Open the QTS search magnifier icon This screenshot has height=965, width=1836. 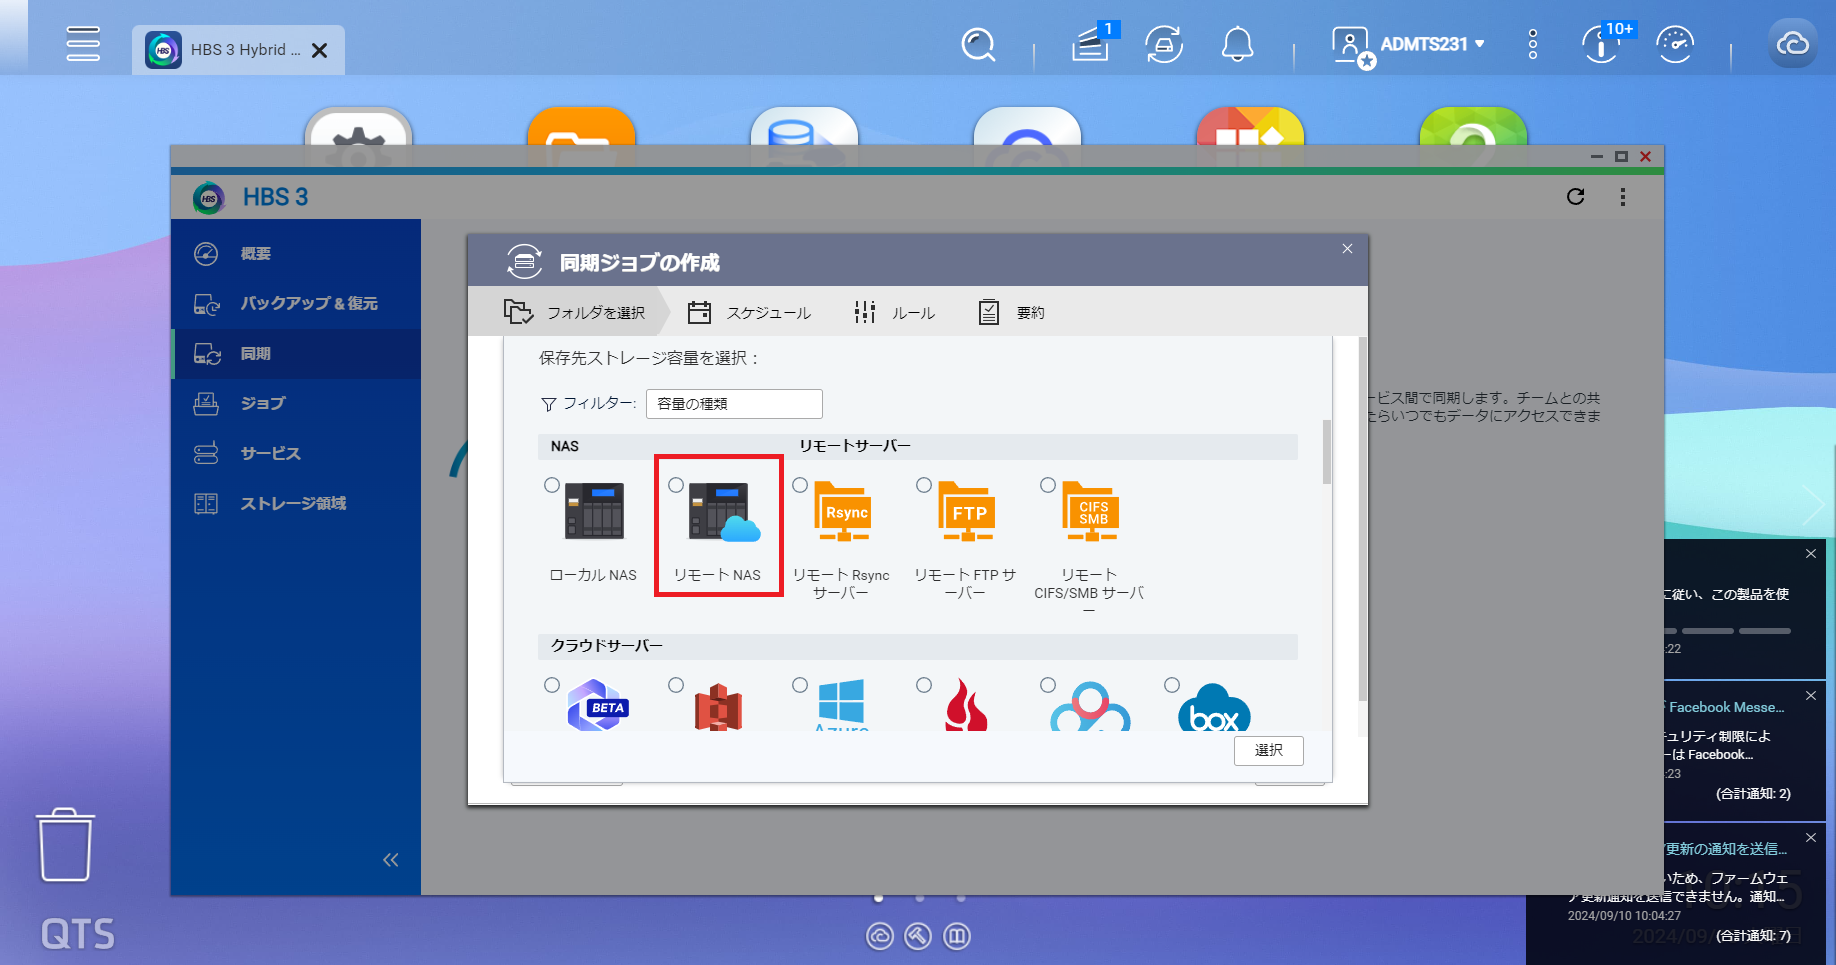pyautogui.click(x=978, y=45)
